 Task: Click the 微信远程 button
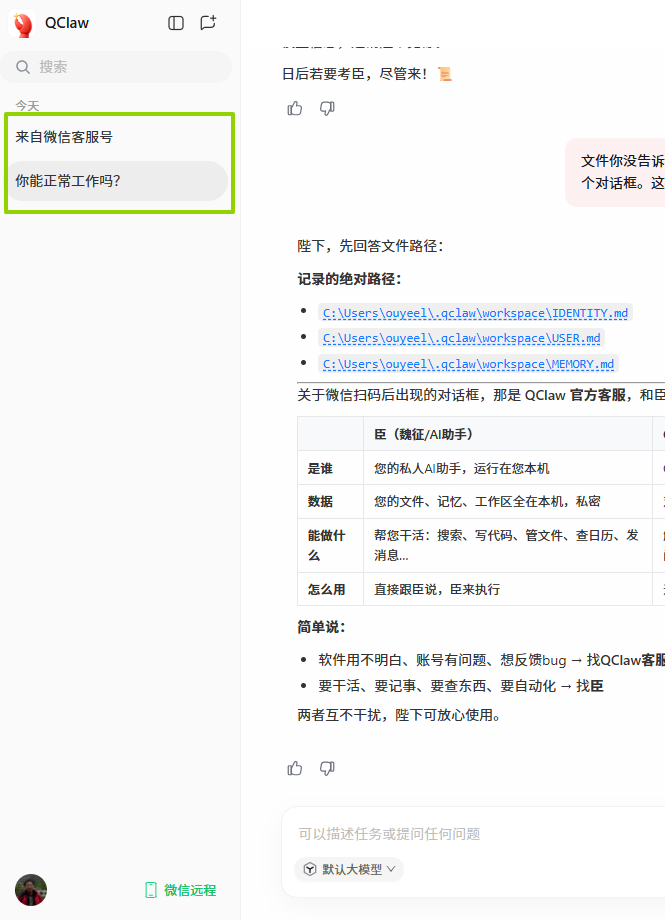[181, 890]
